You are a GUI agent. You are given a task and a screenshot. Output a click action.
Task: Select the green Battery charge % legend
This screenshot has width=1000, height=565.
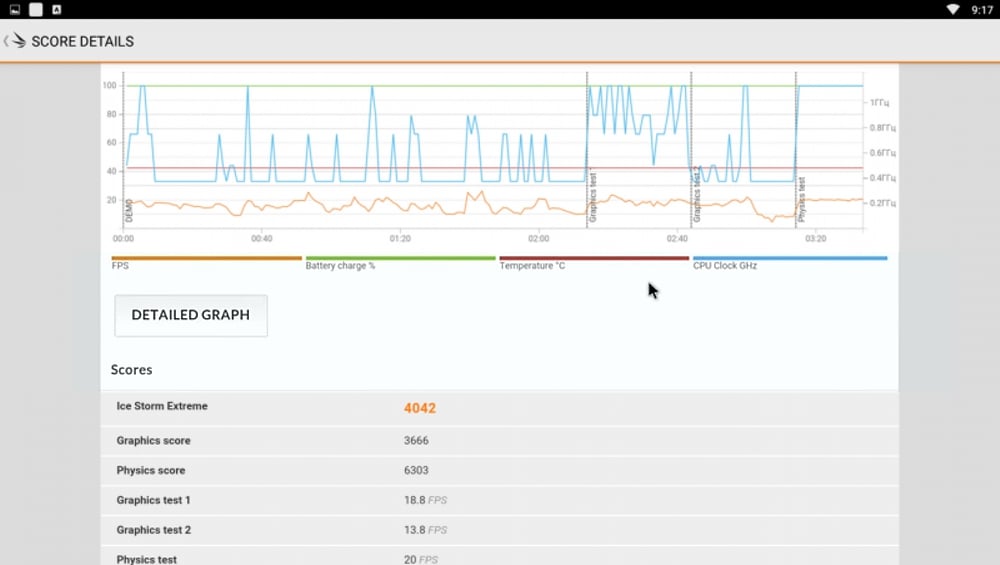pyautogui.click(x=400, y=259)
